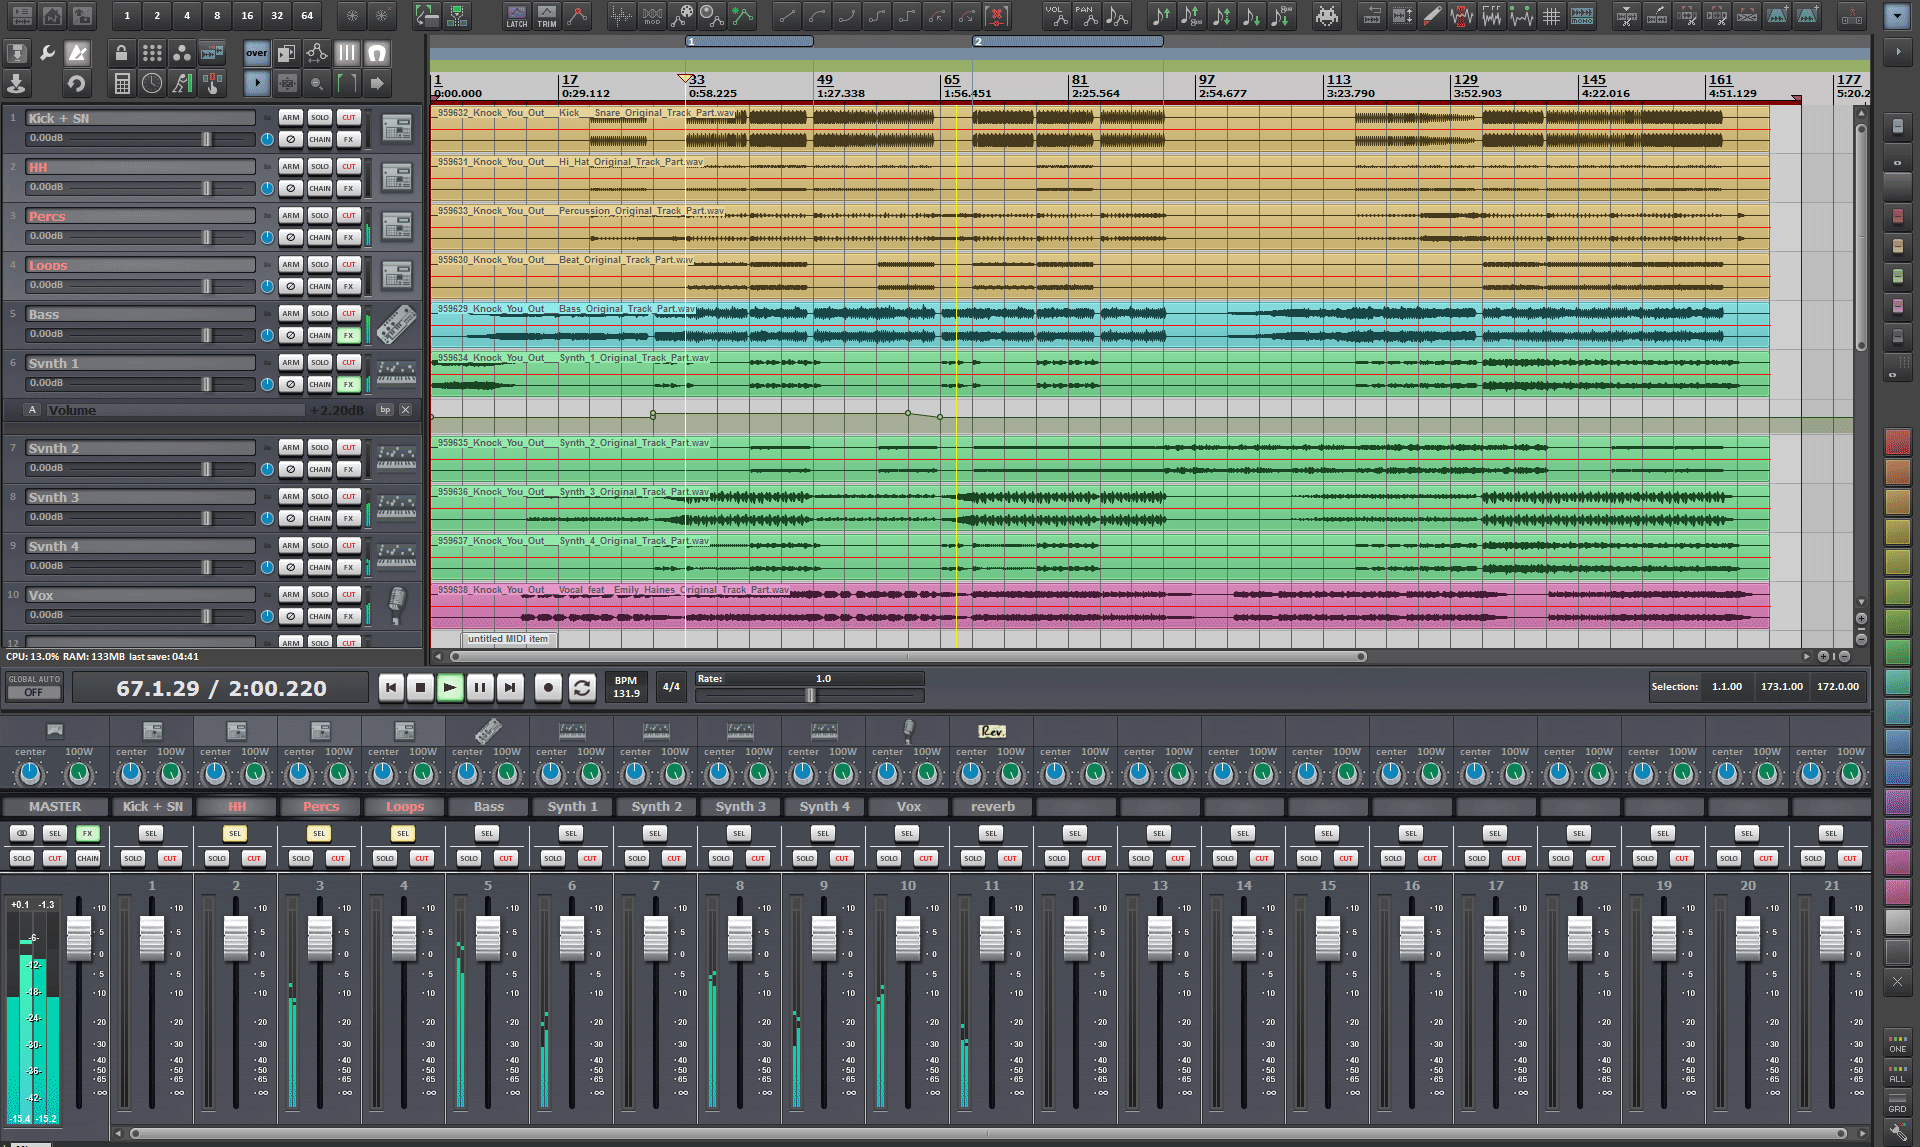Mute the Percs track with CUT
The width and height of the screenshot is (1920, 1147).
[x=348, y=215]
